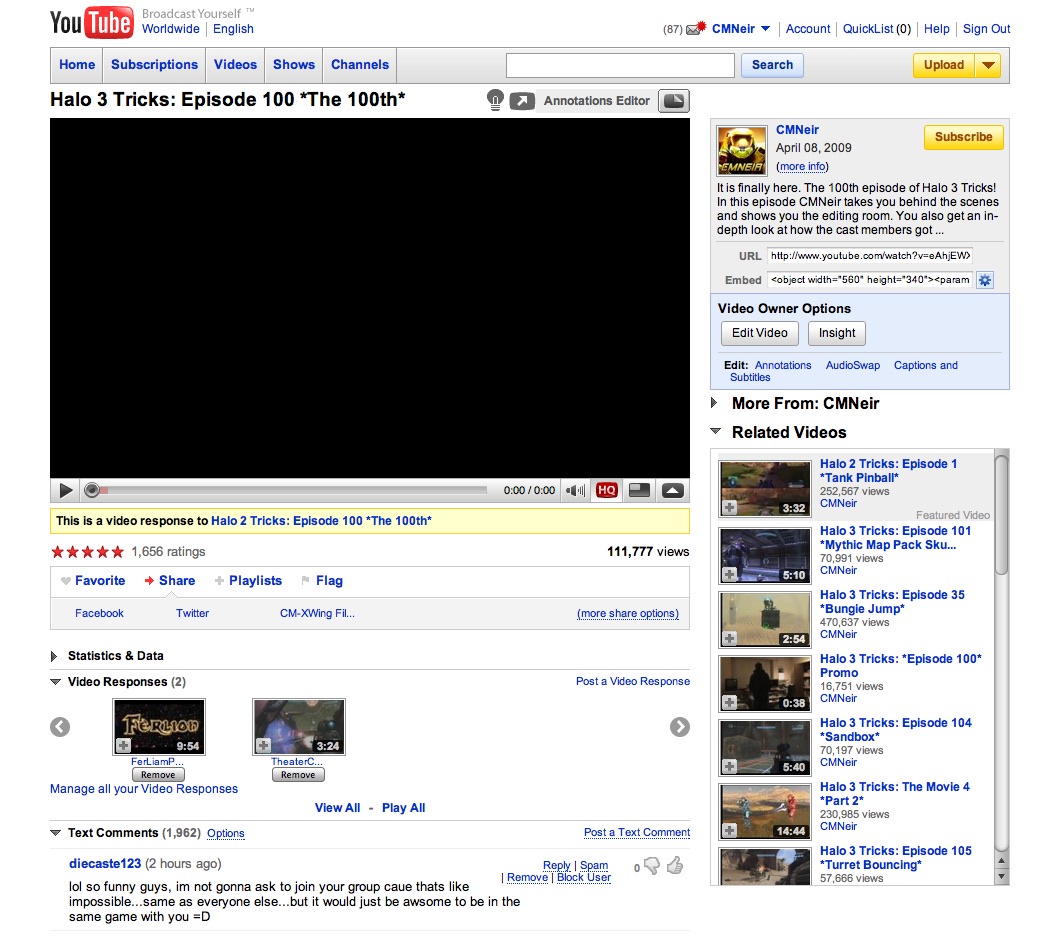Show next video responses with right arrow
The width and height of the screenshot is (1062, 937).
pyautogui.click(x=679, y=727)
